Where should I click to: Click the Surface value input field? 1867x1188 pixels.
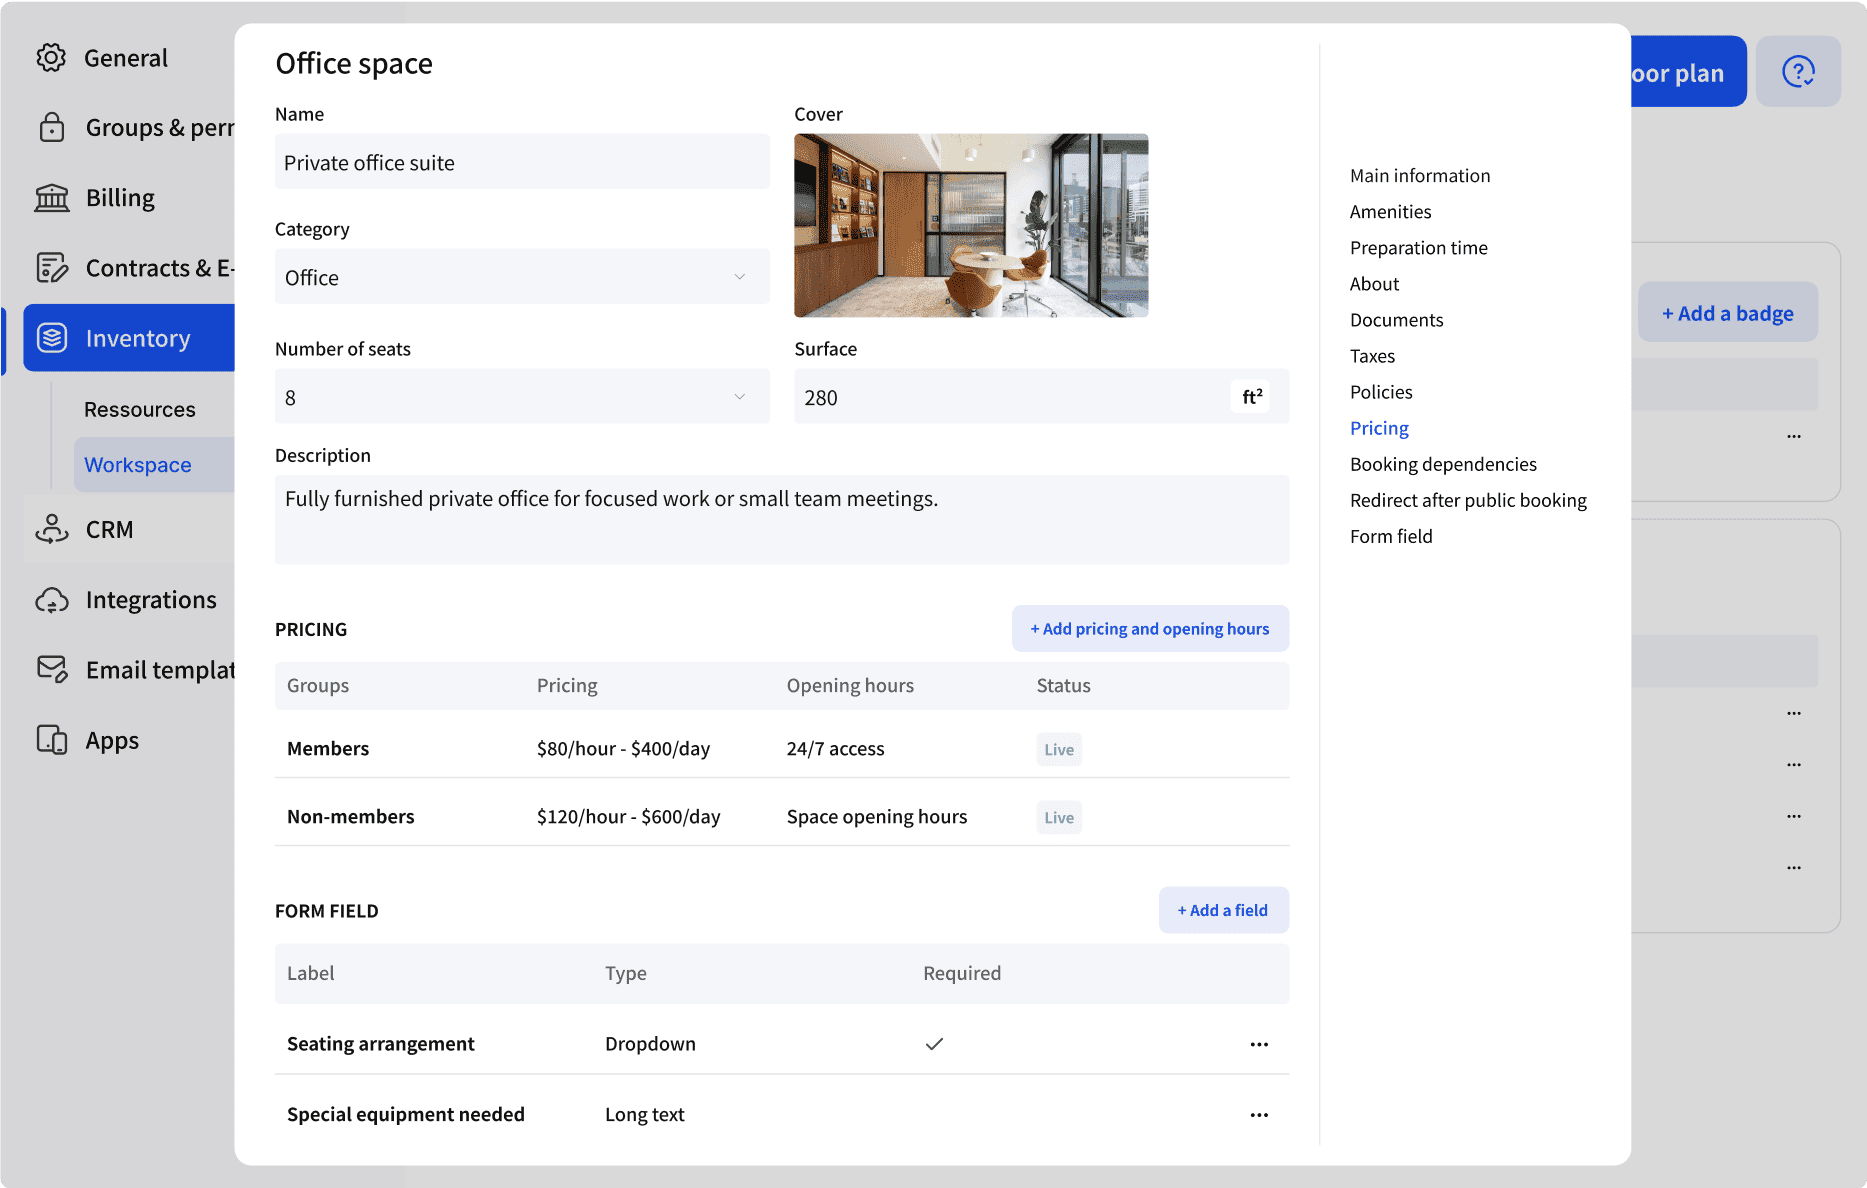coord(1000,396)
